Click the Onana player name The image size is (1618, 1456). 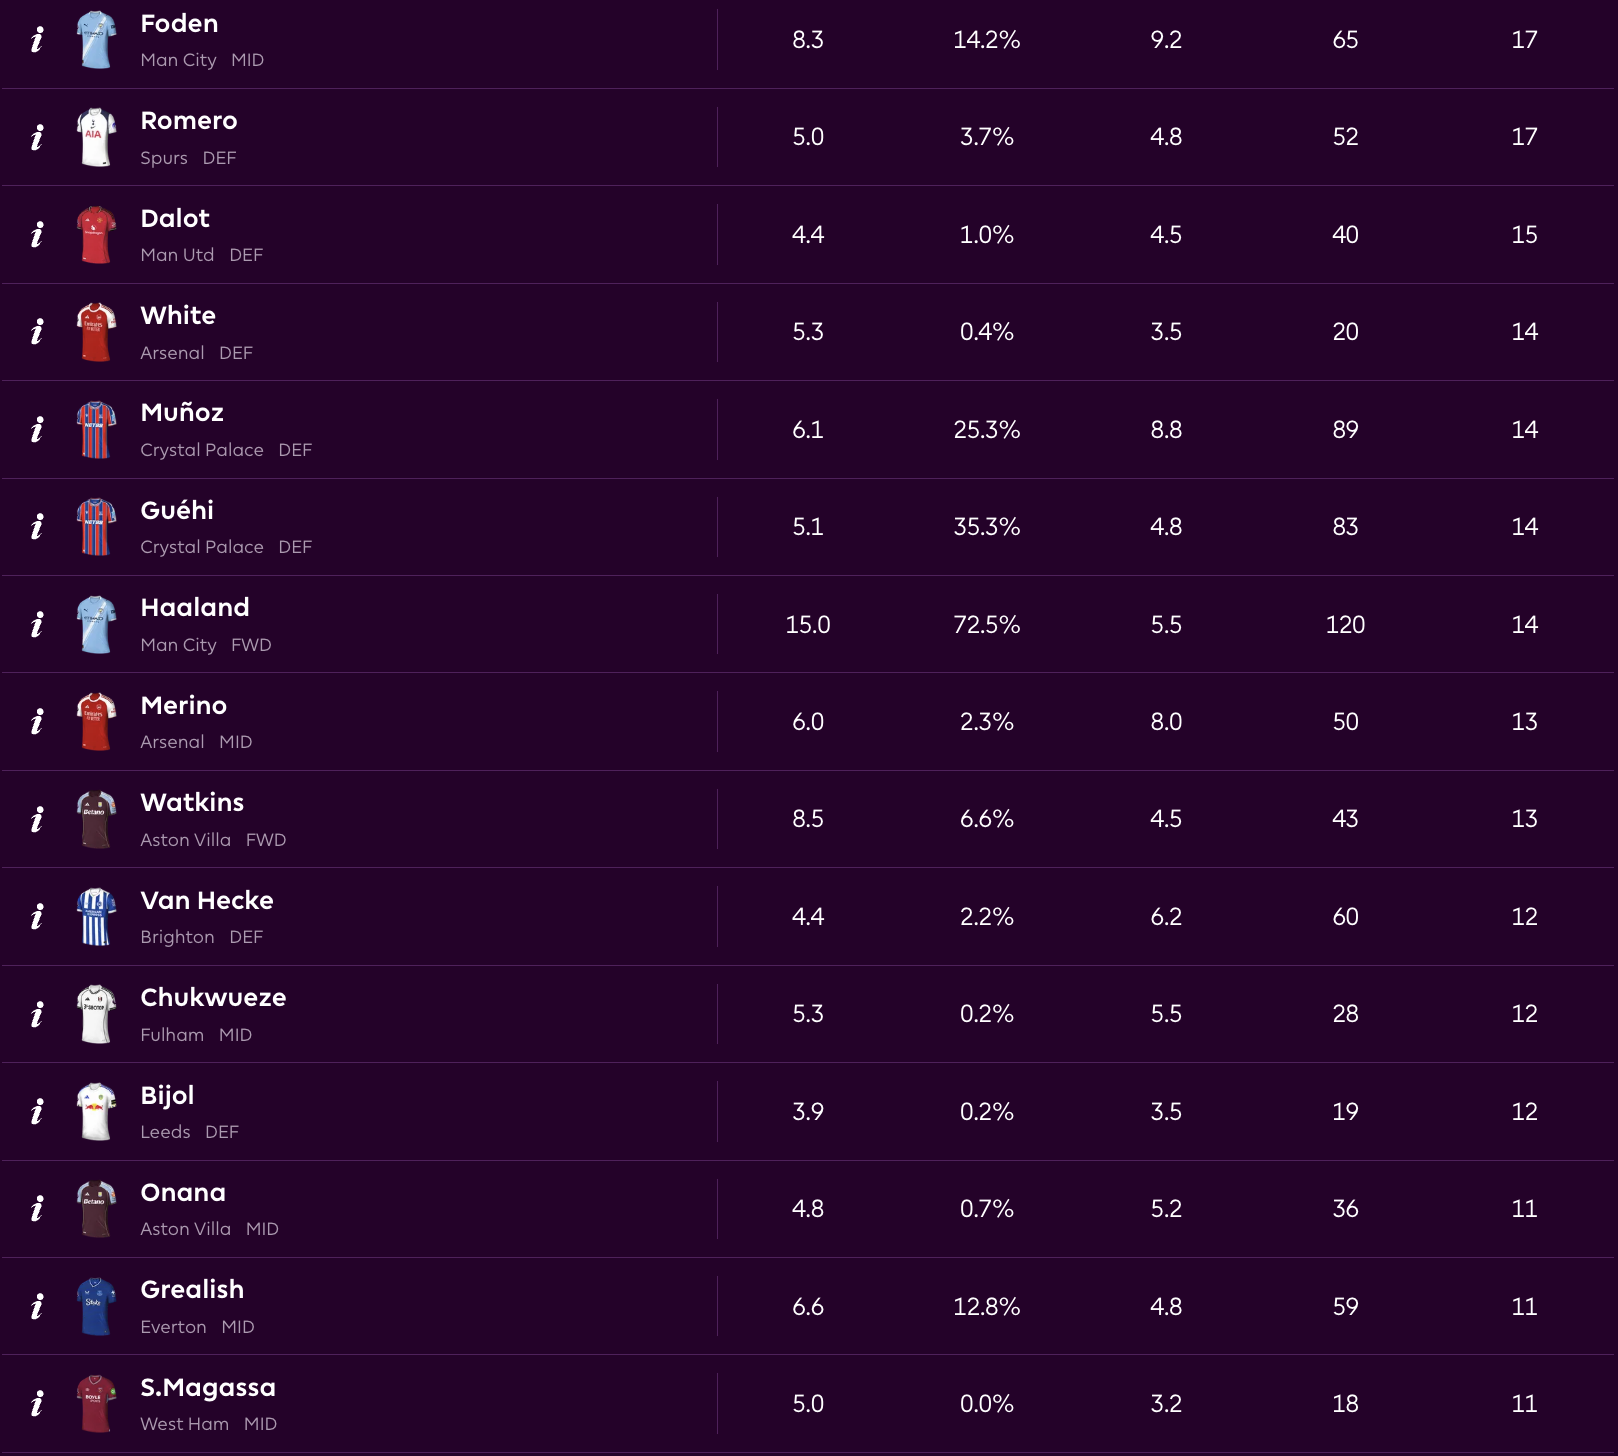pyautogui.click(x=183, y=1193)
